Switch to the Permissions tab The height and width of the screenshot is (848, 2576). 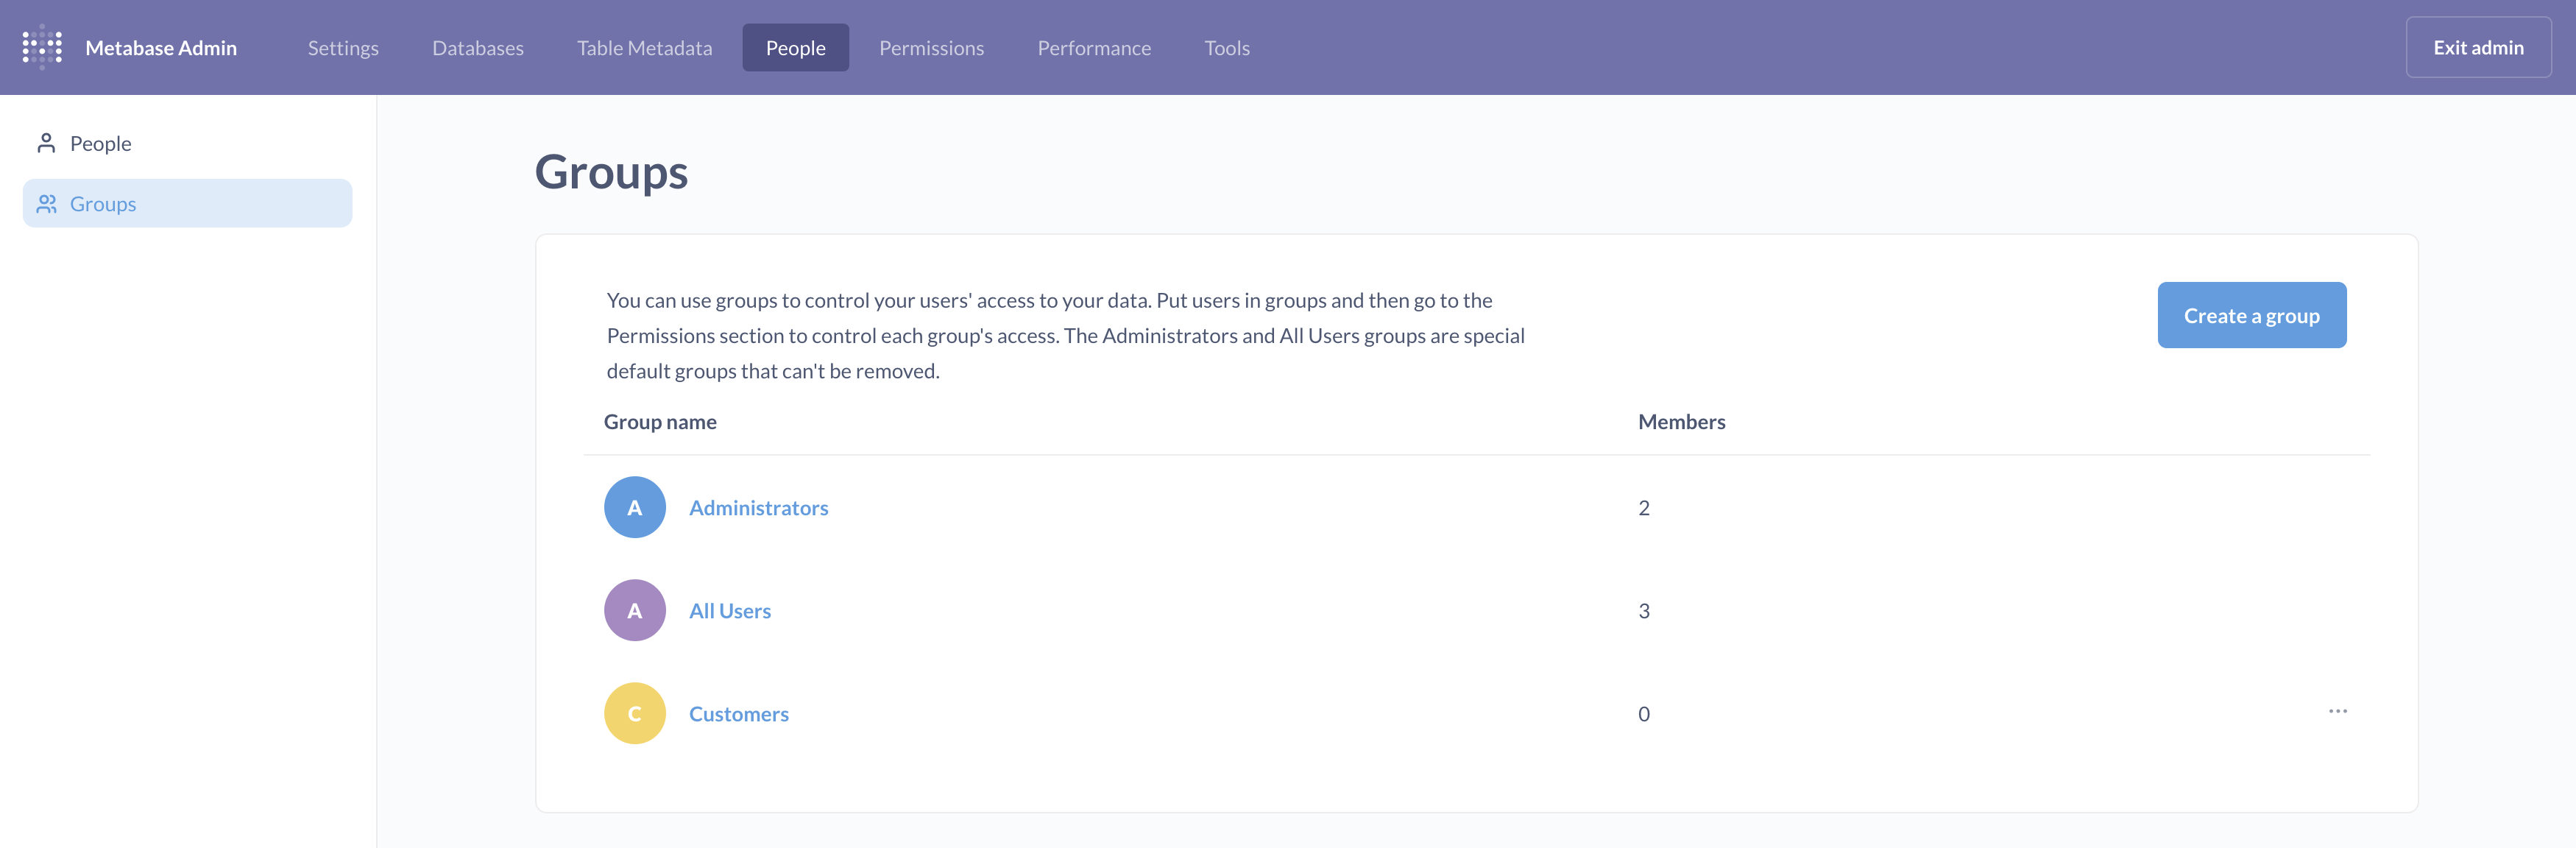(x=931, y=47)
